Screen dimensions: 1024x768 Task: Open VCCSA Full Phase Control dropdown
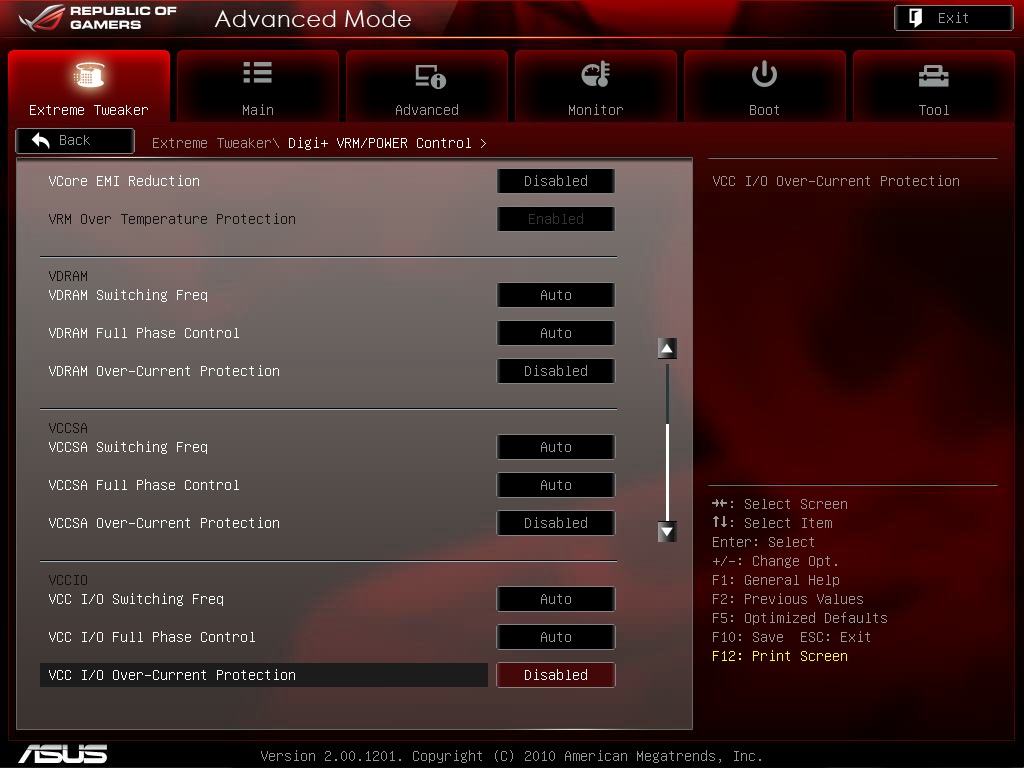[x=556, y=485]
